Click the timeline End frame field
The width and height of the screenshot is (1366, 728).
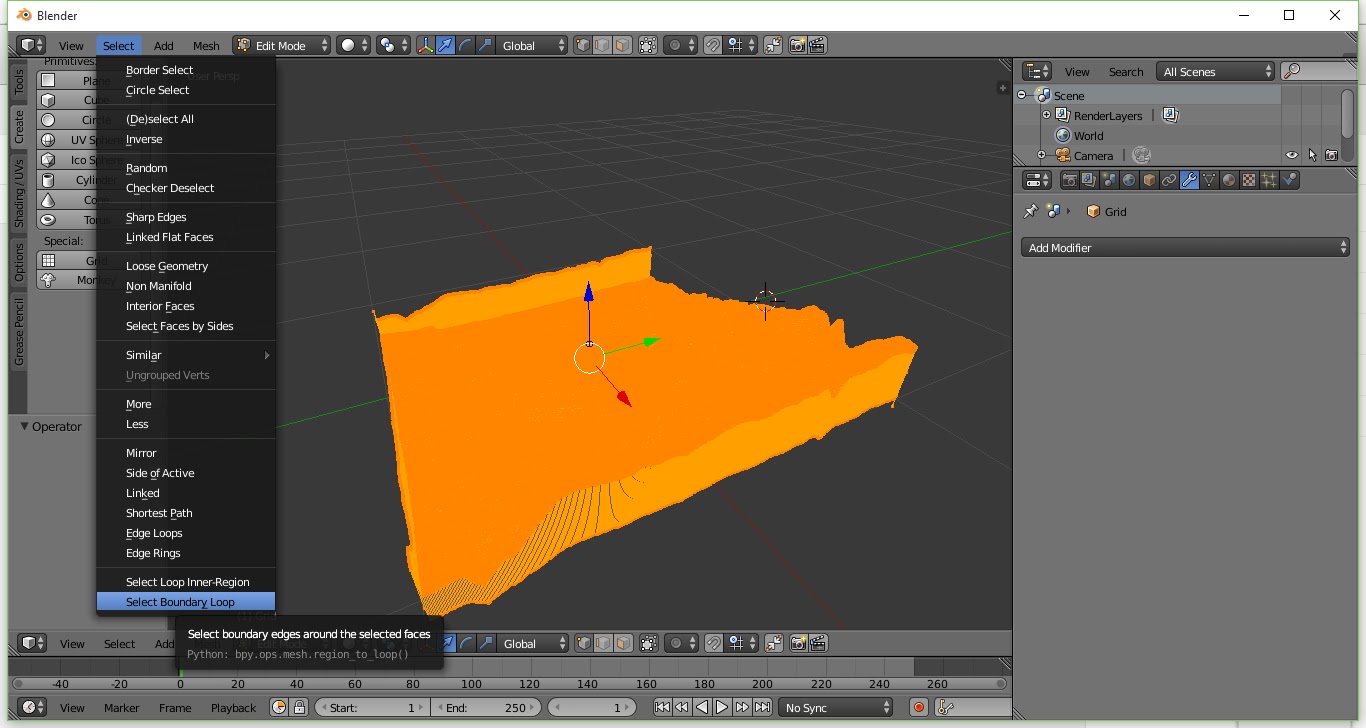(x=486, y=707)
